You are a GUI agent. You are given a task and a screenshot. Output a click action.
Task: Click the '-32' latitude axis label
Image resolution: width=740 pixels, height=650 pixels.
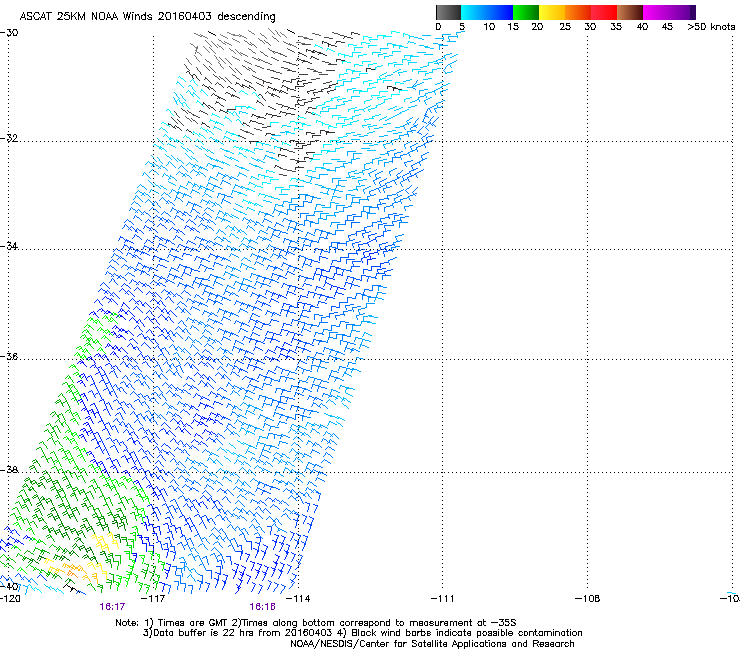click(x=9, y=138)
